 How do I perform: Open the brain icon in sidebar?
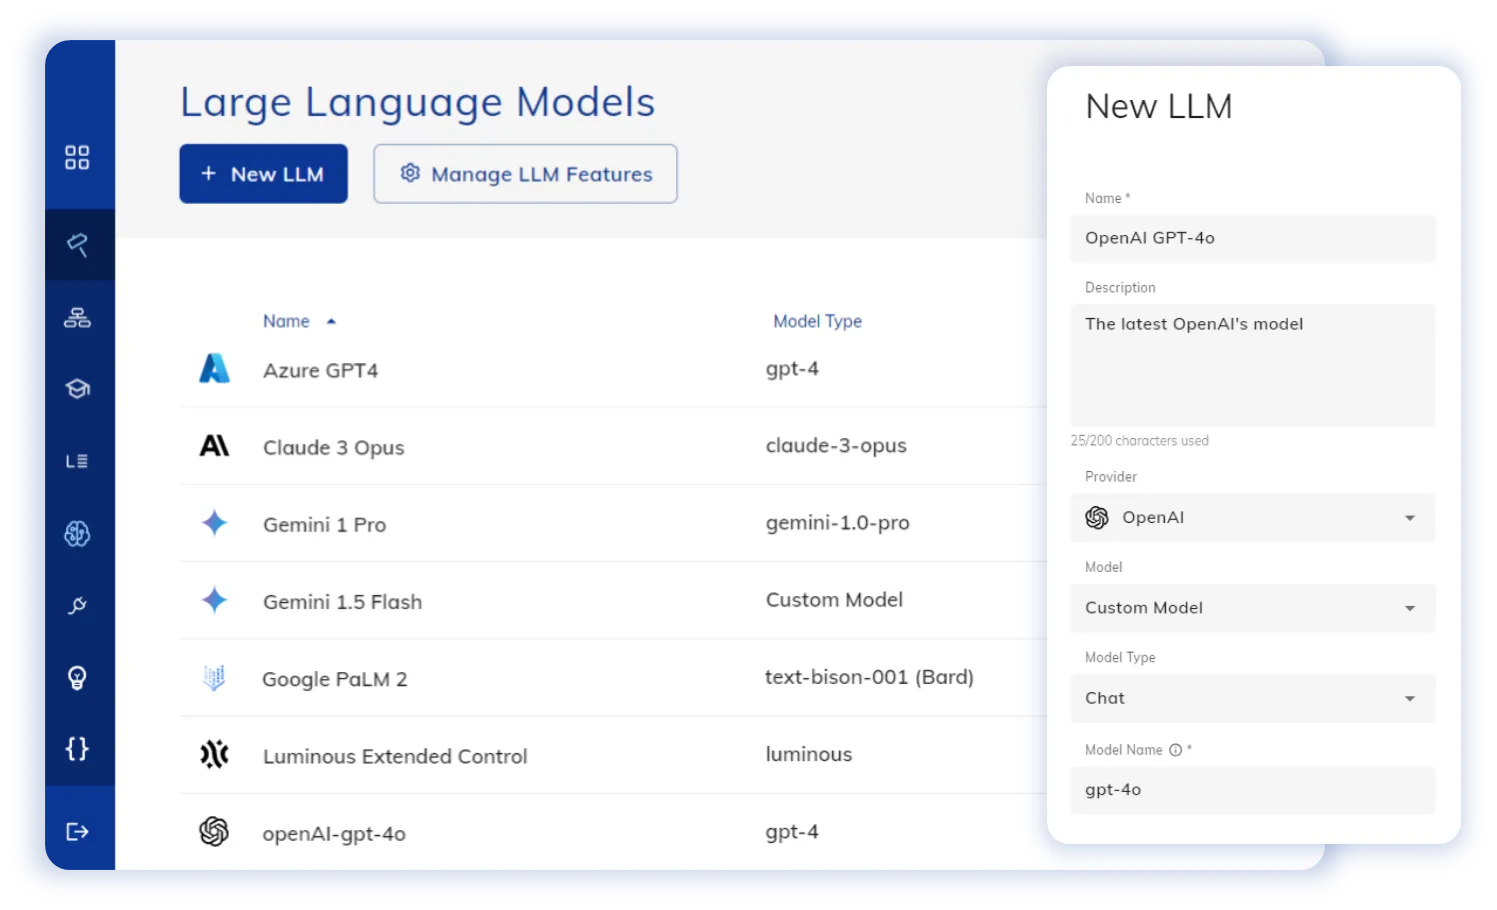pos(77,534)
